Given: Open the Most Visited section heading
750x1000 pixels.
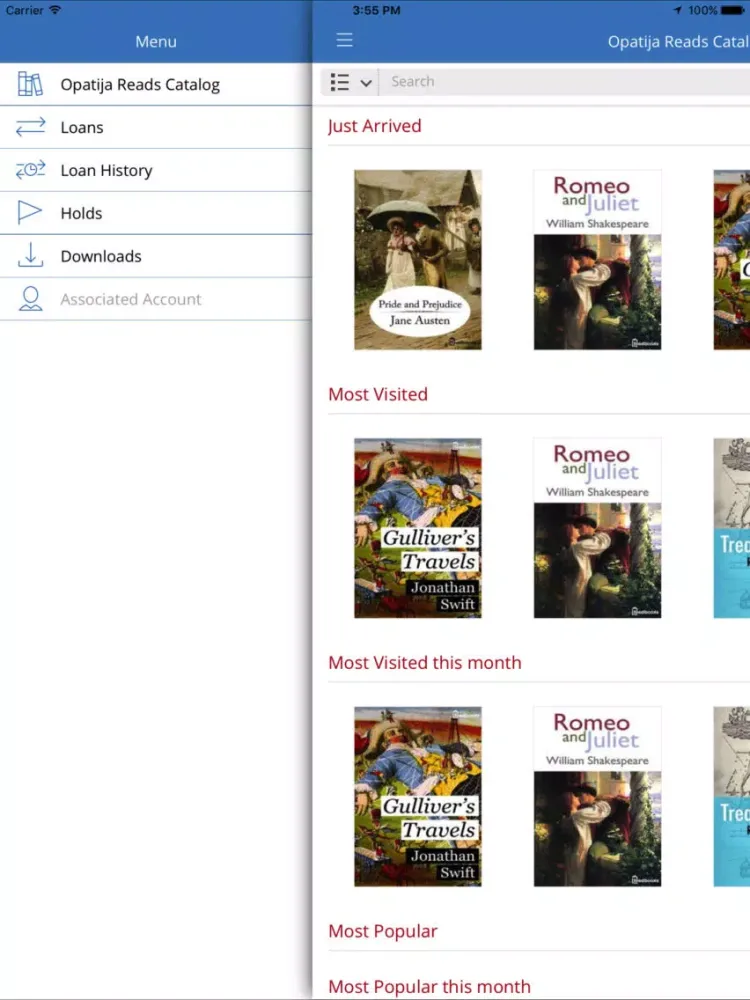Looking at the screenshot, I should point(378,394).
